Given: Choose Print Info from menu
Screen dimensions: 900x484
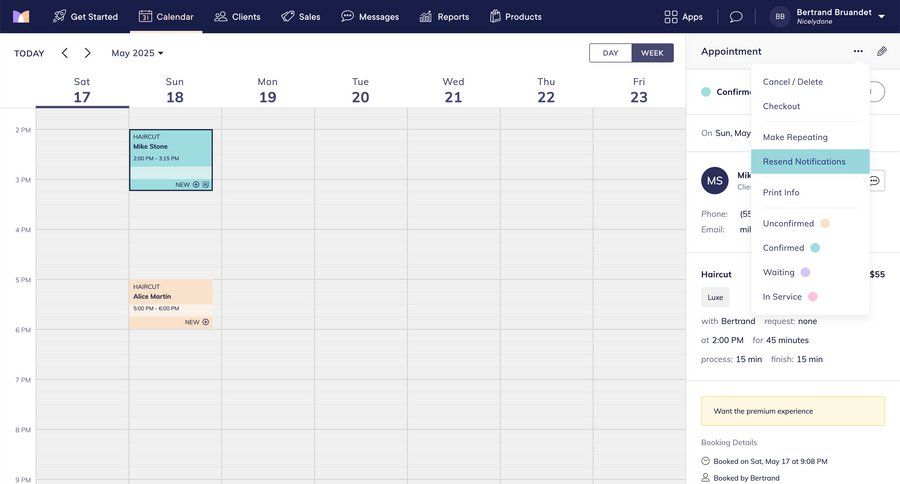Looking at the screenshot, I should click(x=810, y=192).
